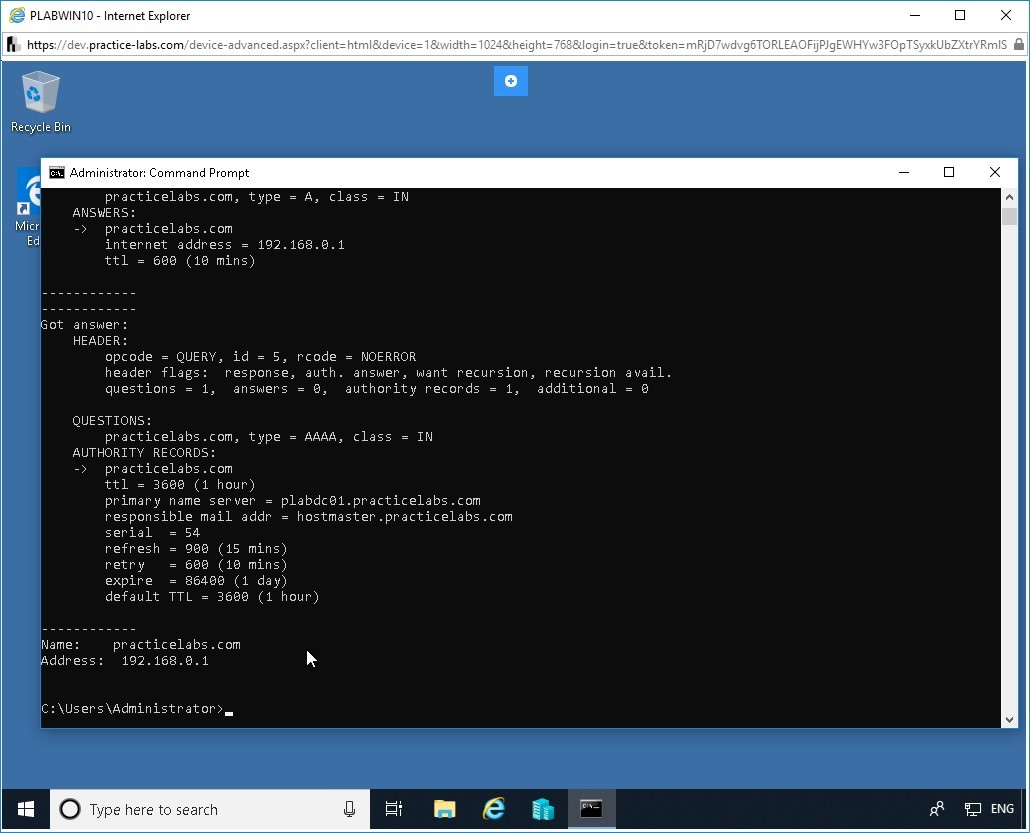
Task: Click the padlock icon in address bar
Action: click(1018, 45)
